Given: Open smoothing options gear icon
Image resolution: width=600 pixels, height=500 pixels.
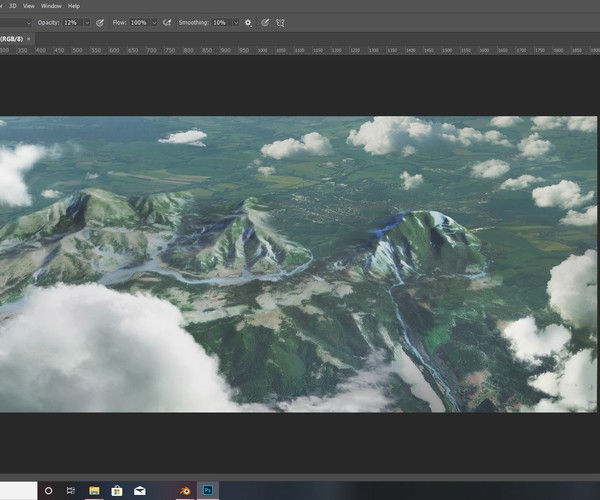Looking at the screenshot, I should click(248, 23).
